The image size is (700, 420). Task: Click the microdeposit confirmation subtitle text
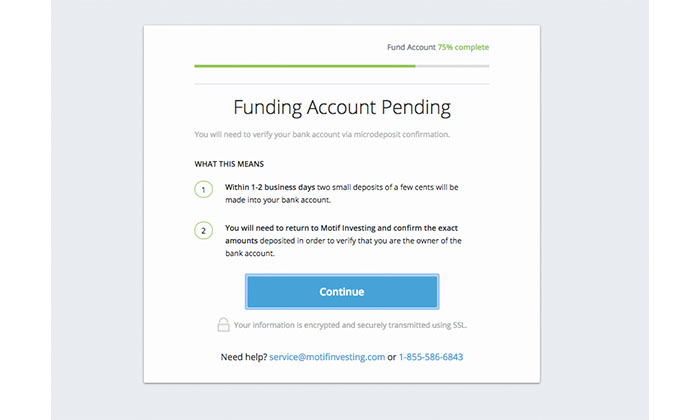[x=322, y=134]
